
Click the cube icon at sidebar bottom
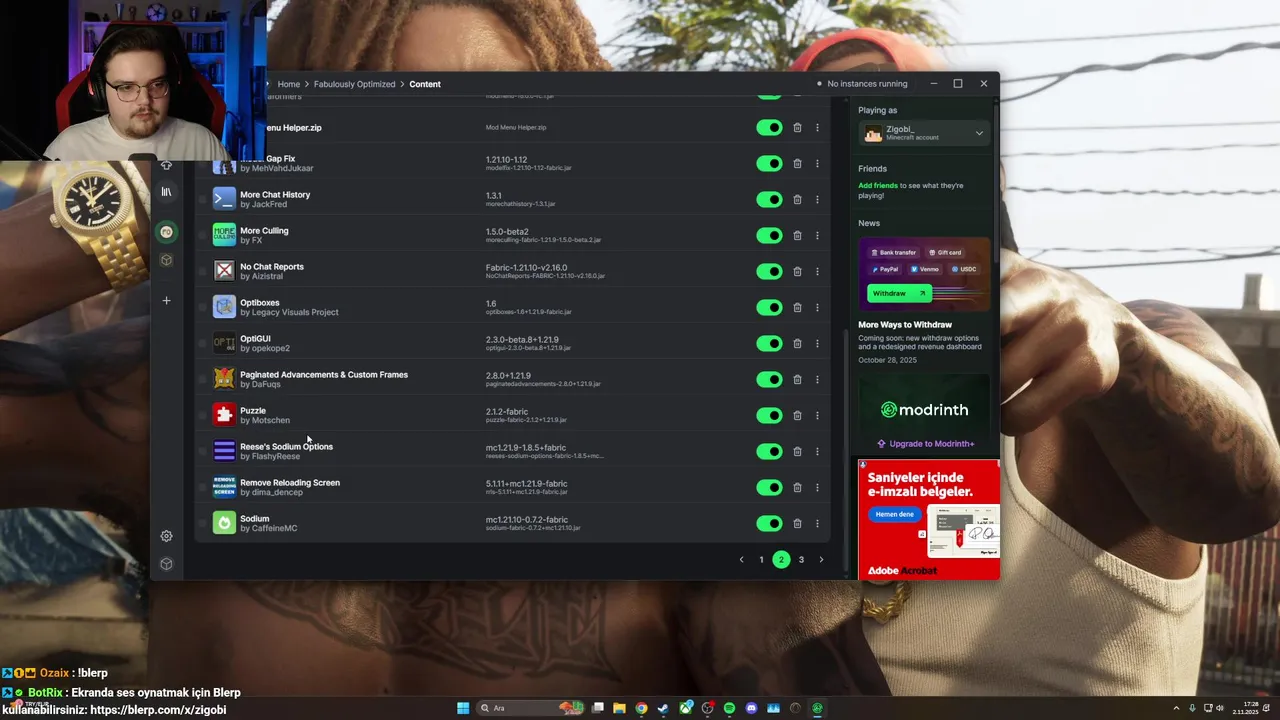[x=166, y=564]
